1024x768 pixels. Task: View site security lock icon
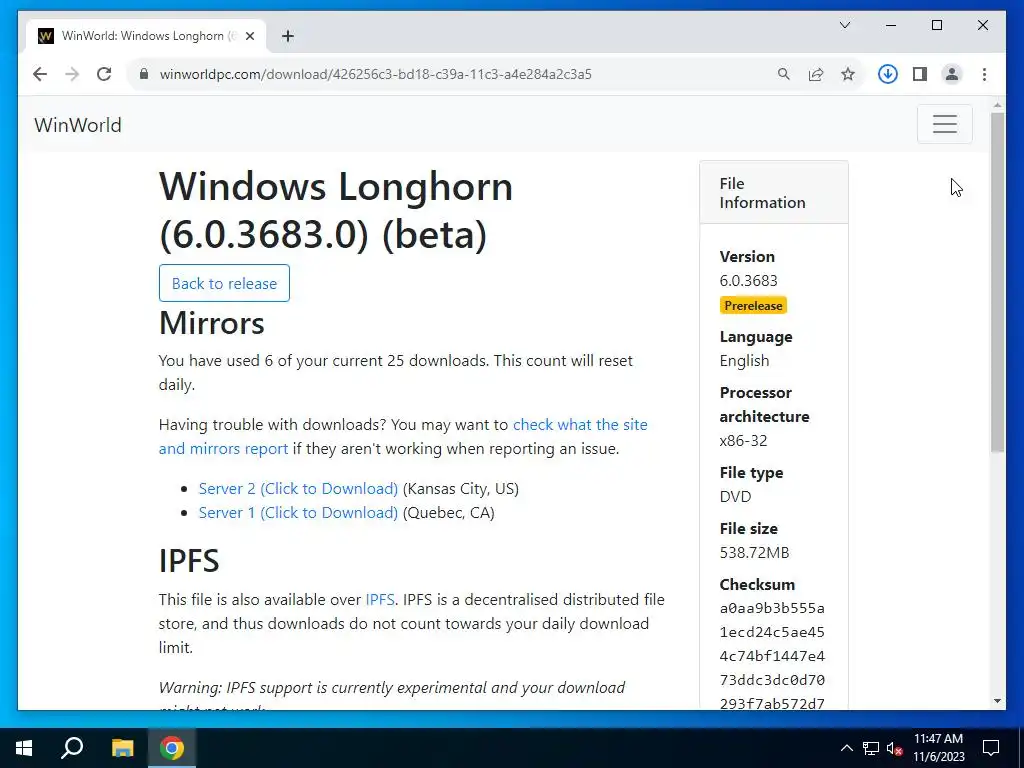click(144, 74)
